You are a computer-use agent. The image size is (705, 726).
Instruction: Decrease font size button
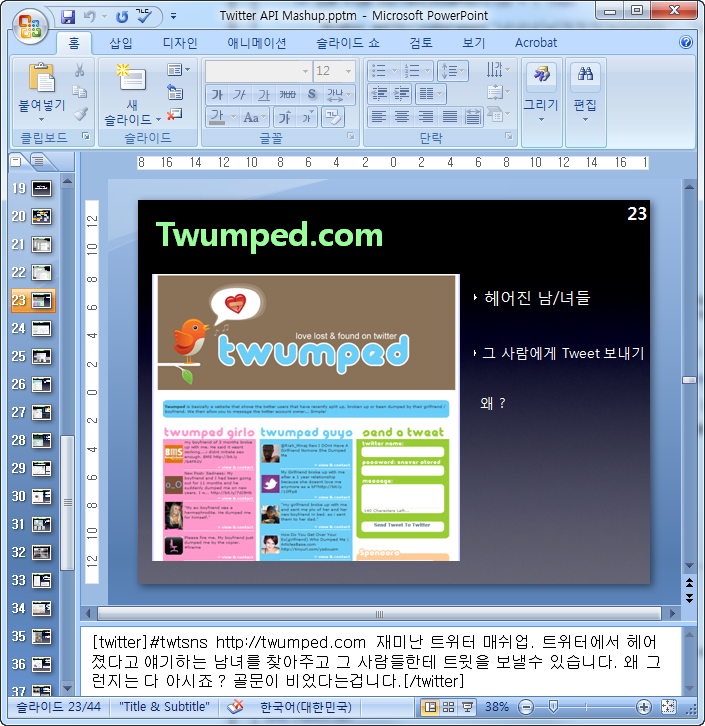[x=307, y=117]
